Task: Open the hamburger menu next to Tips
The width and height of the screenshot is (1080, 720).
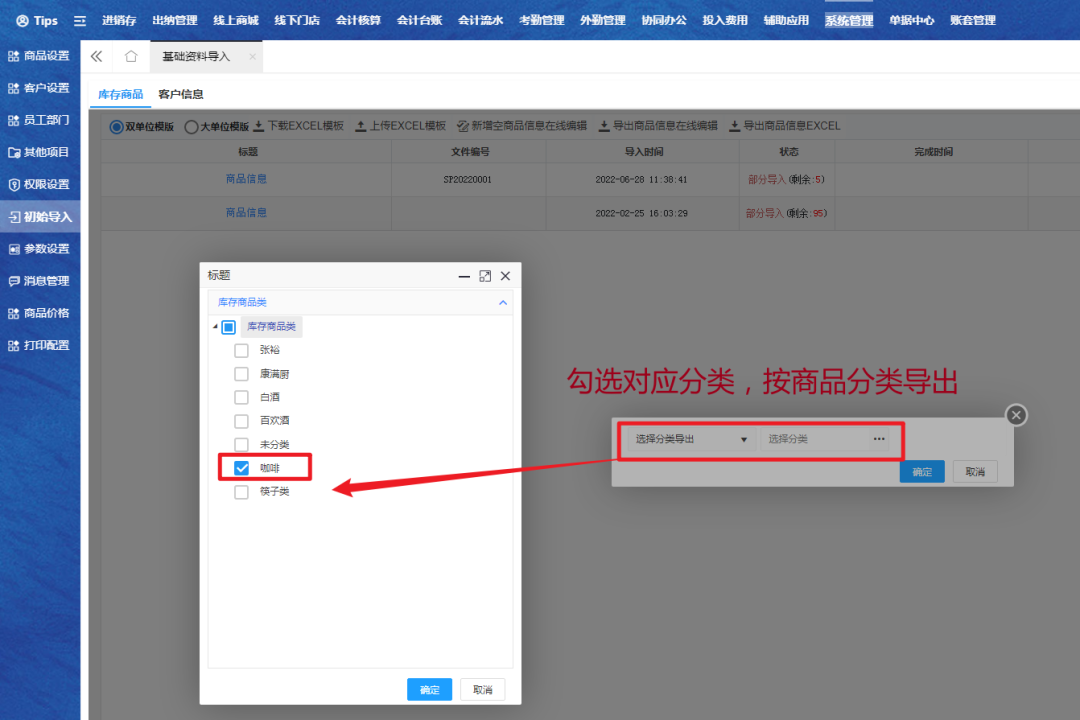Action: 80,20
